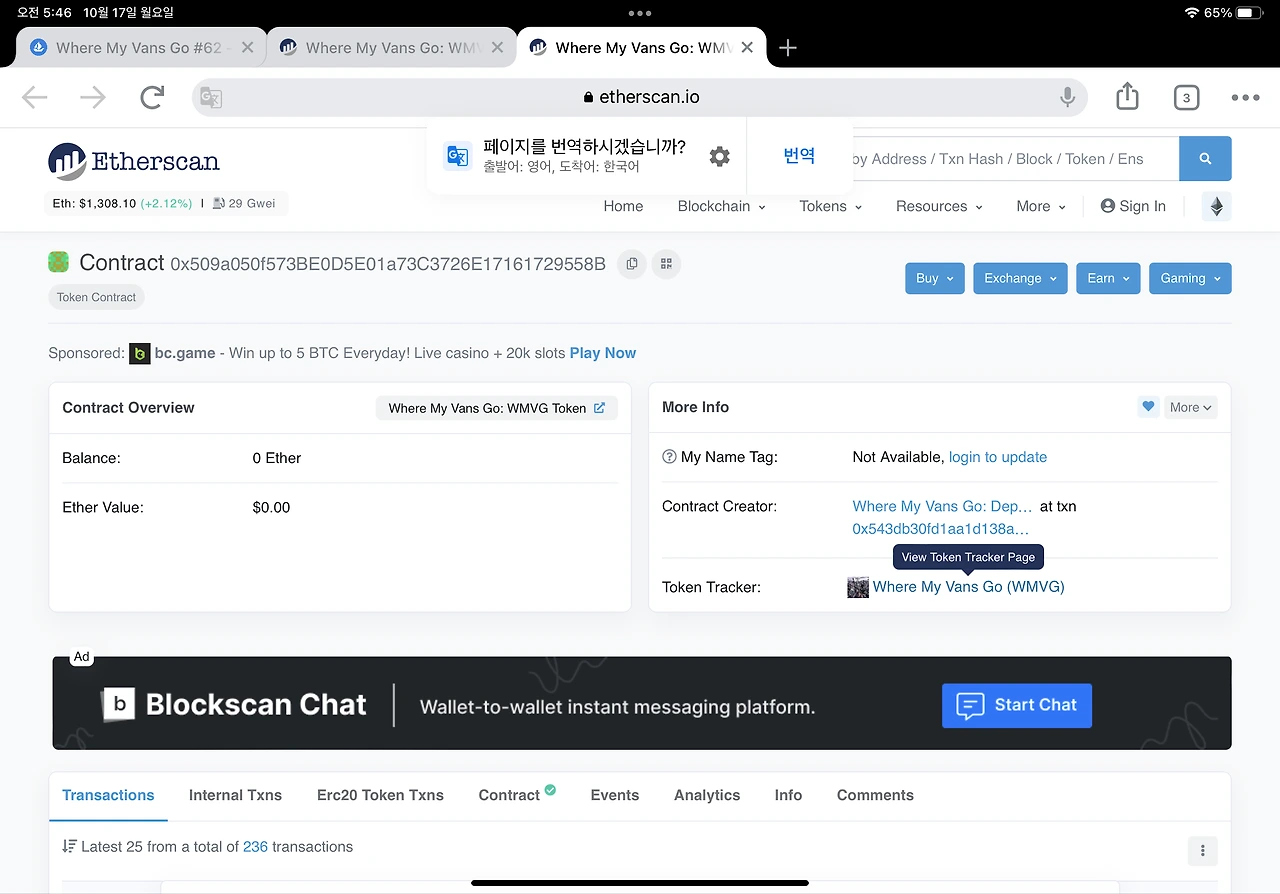Image resolution: width=1280 pixels, height=894 pixels.
Task: Open a new browser tab
Action: [x=788, y=48]
